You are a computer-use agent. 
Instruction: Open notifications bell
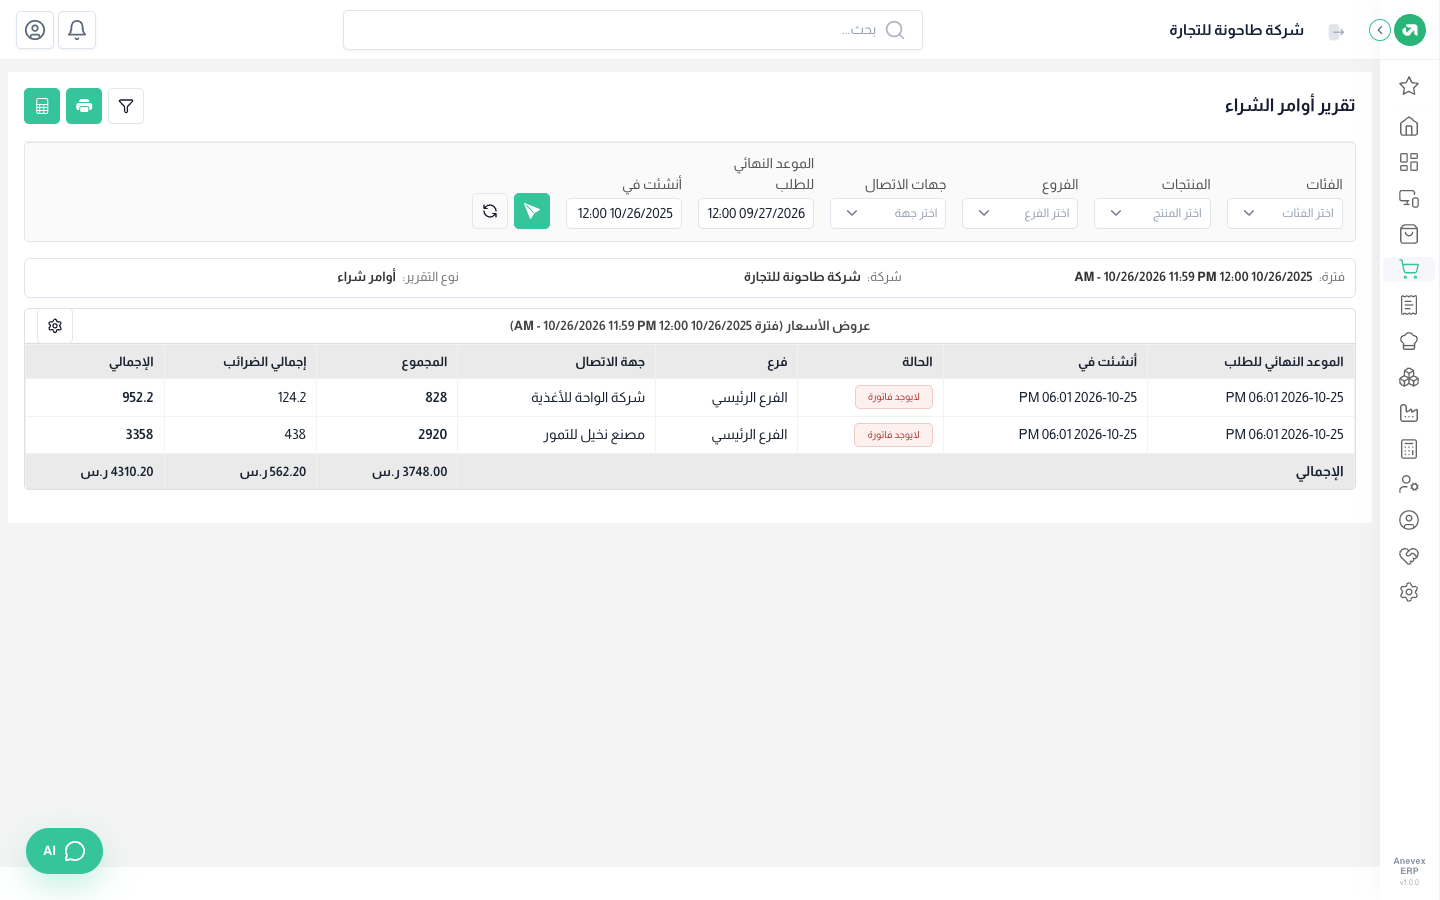77,30
